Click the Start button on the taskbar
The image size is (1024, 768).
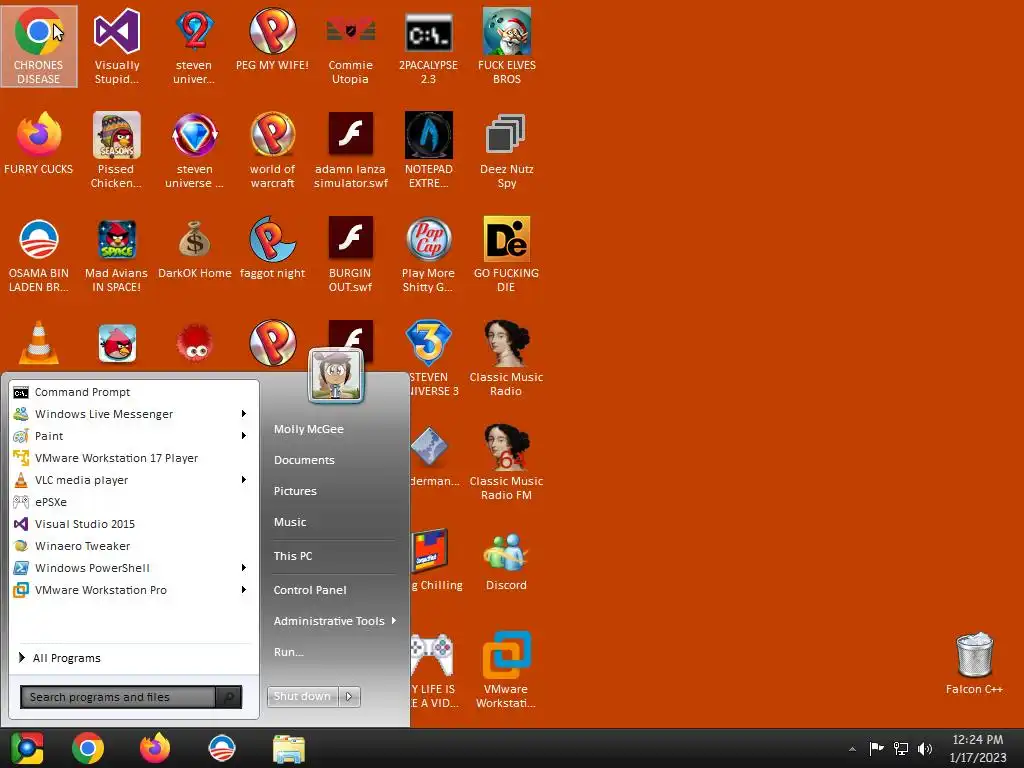(27, 748)
